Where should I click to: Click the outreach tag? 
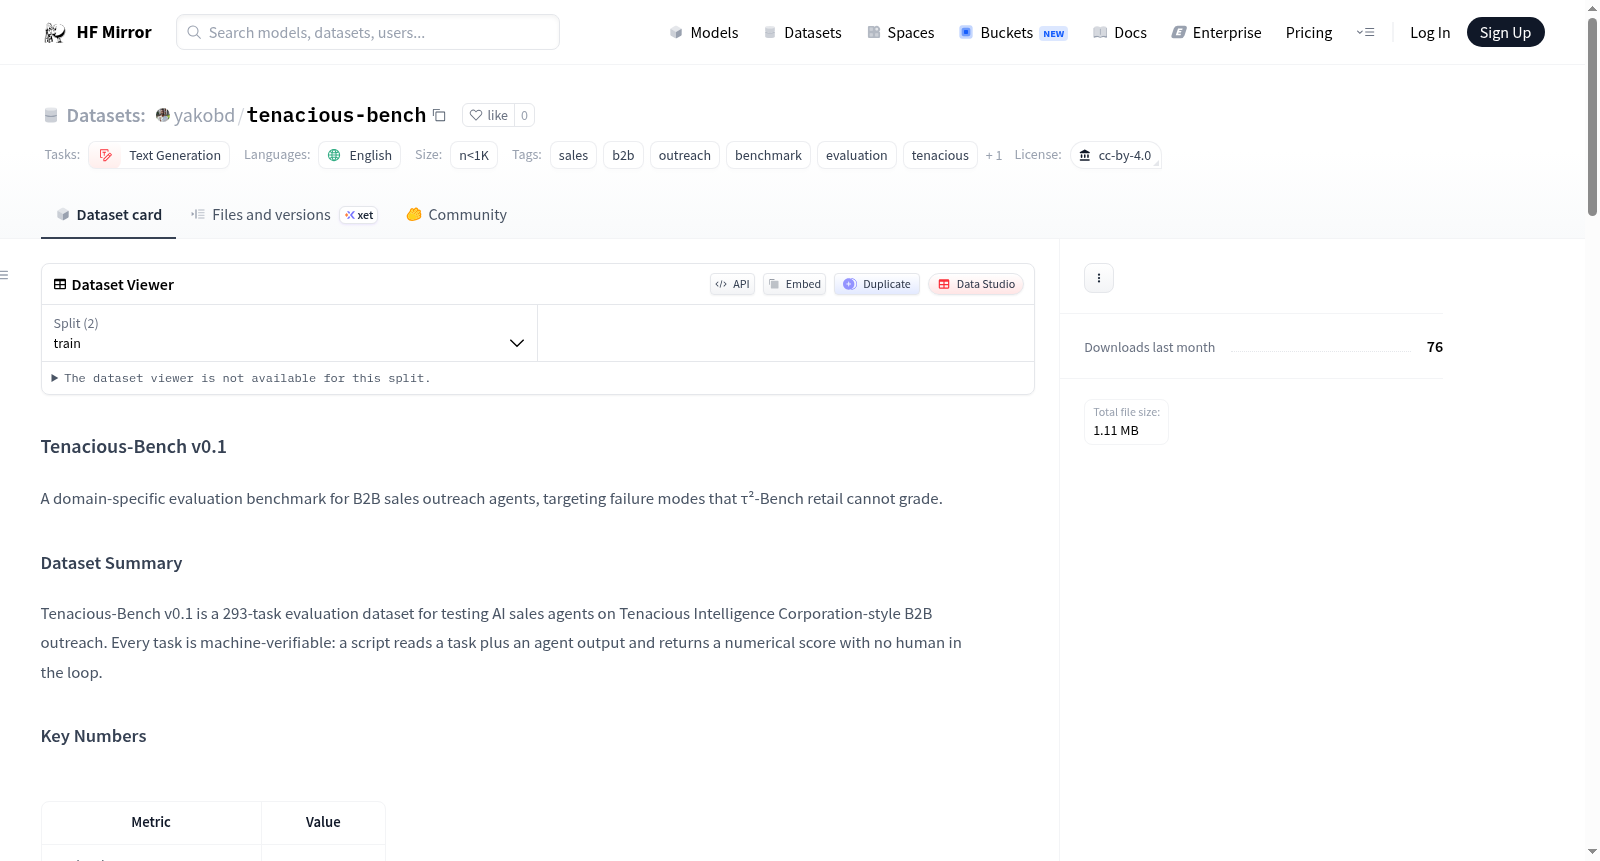pyautogui.click(x=685, y=155)
